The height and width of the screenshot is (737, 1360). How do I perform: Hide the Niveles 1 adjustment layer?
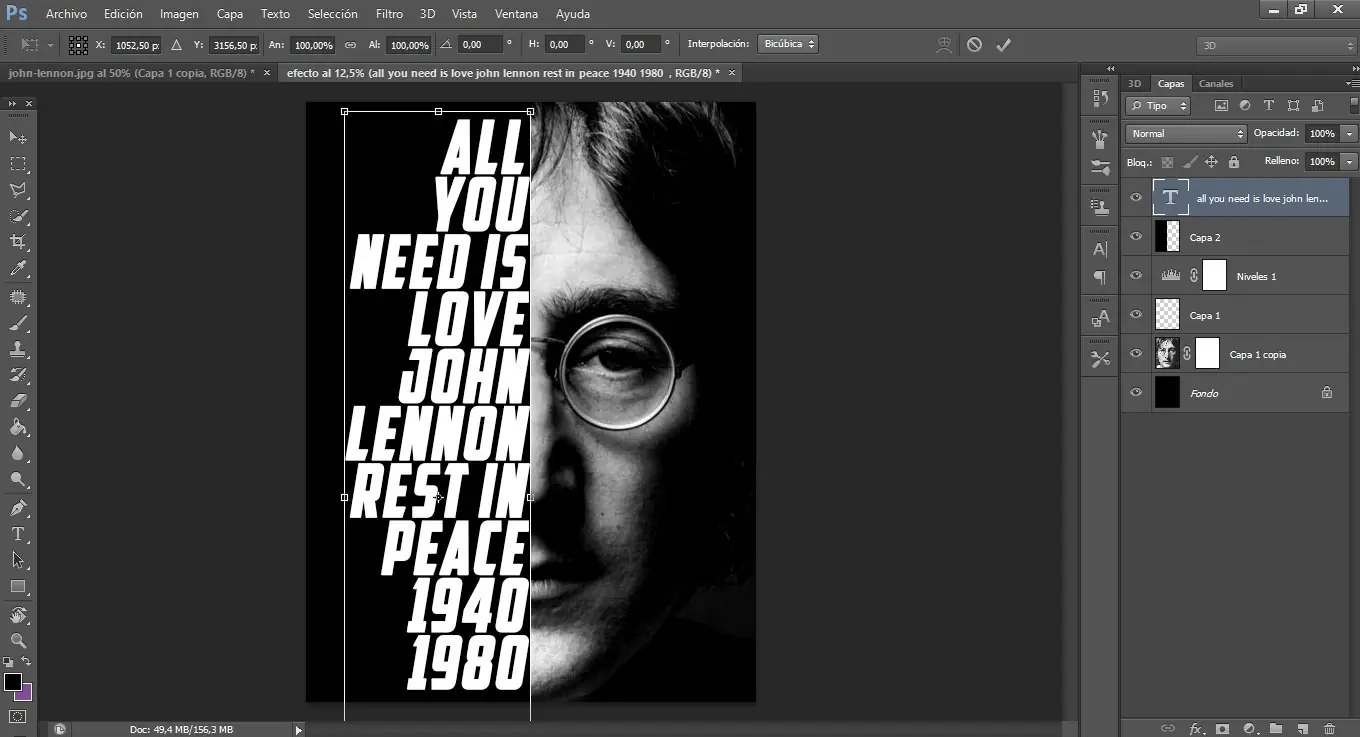(1135, 276)
